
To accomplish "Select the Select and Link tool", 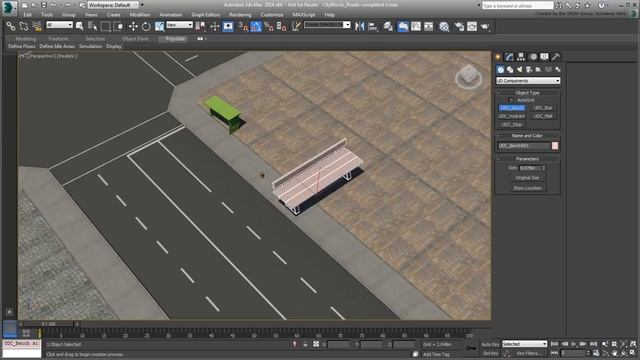I will 11,27.
